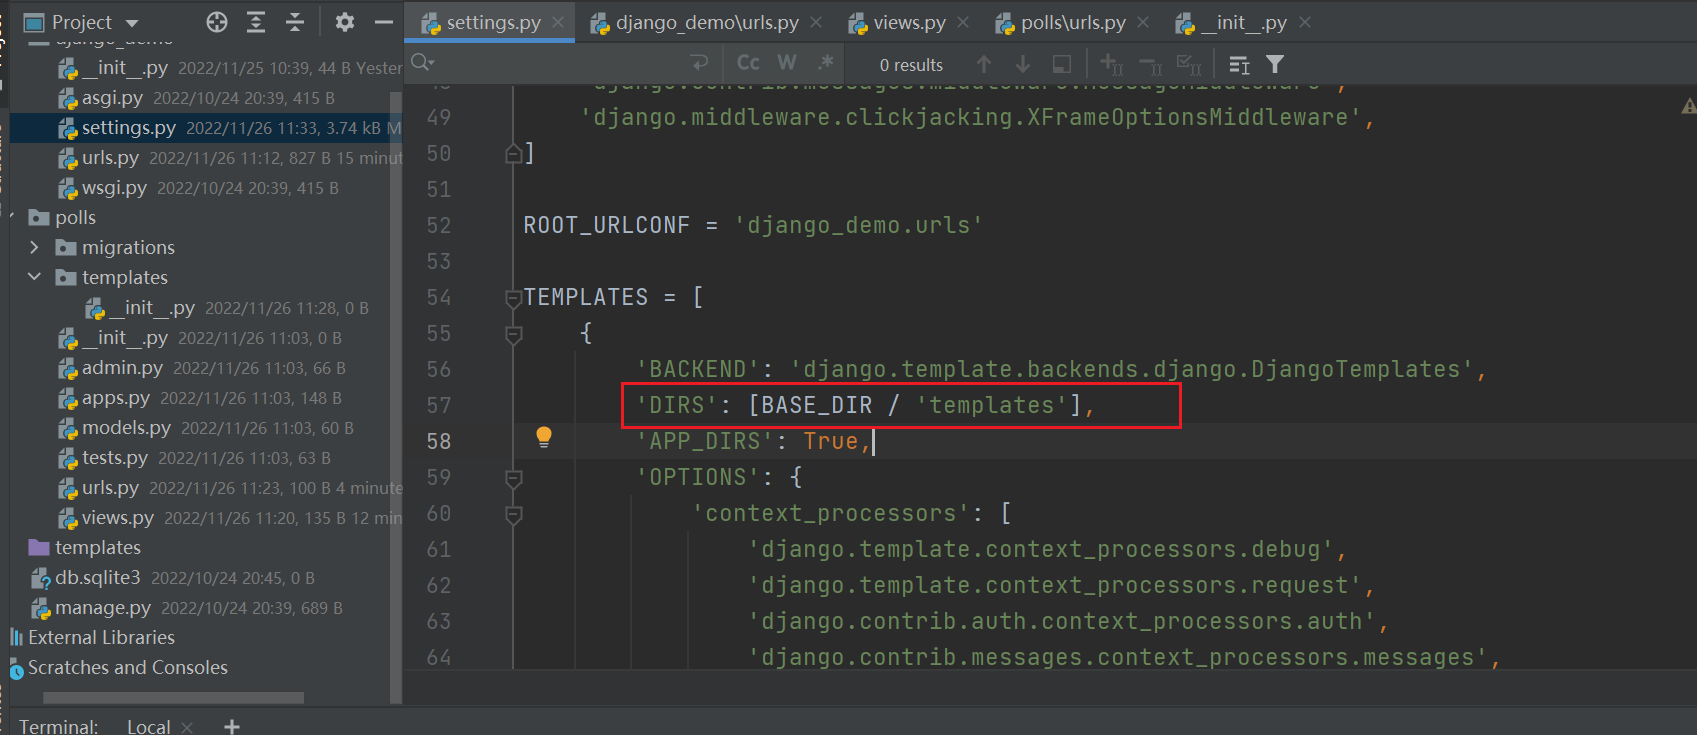Screen dimensions: 1697x735
Task: Unselect the last occurrence
Action: 1151,64
